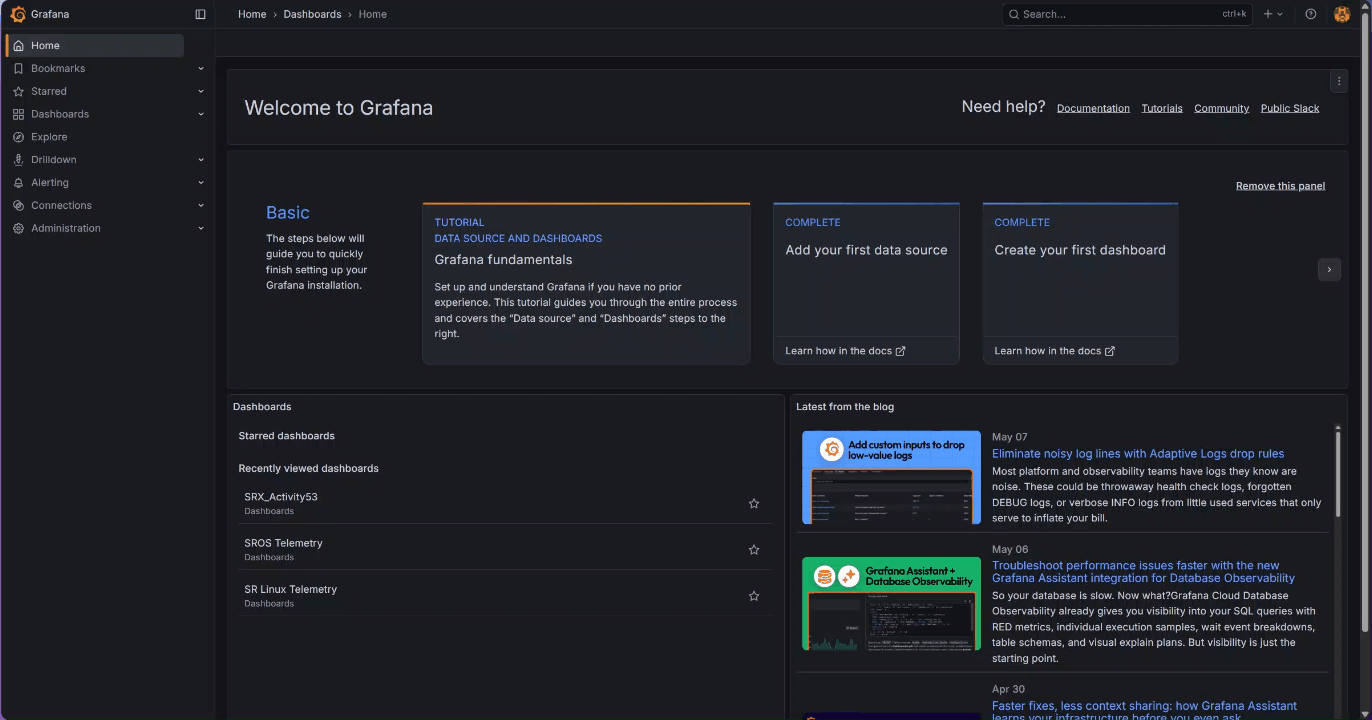This screenshot has height=720, width=1372.
Task: Open the Public Slack link
Action: (1290, 108)
